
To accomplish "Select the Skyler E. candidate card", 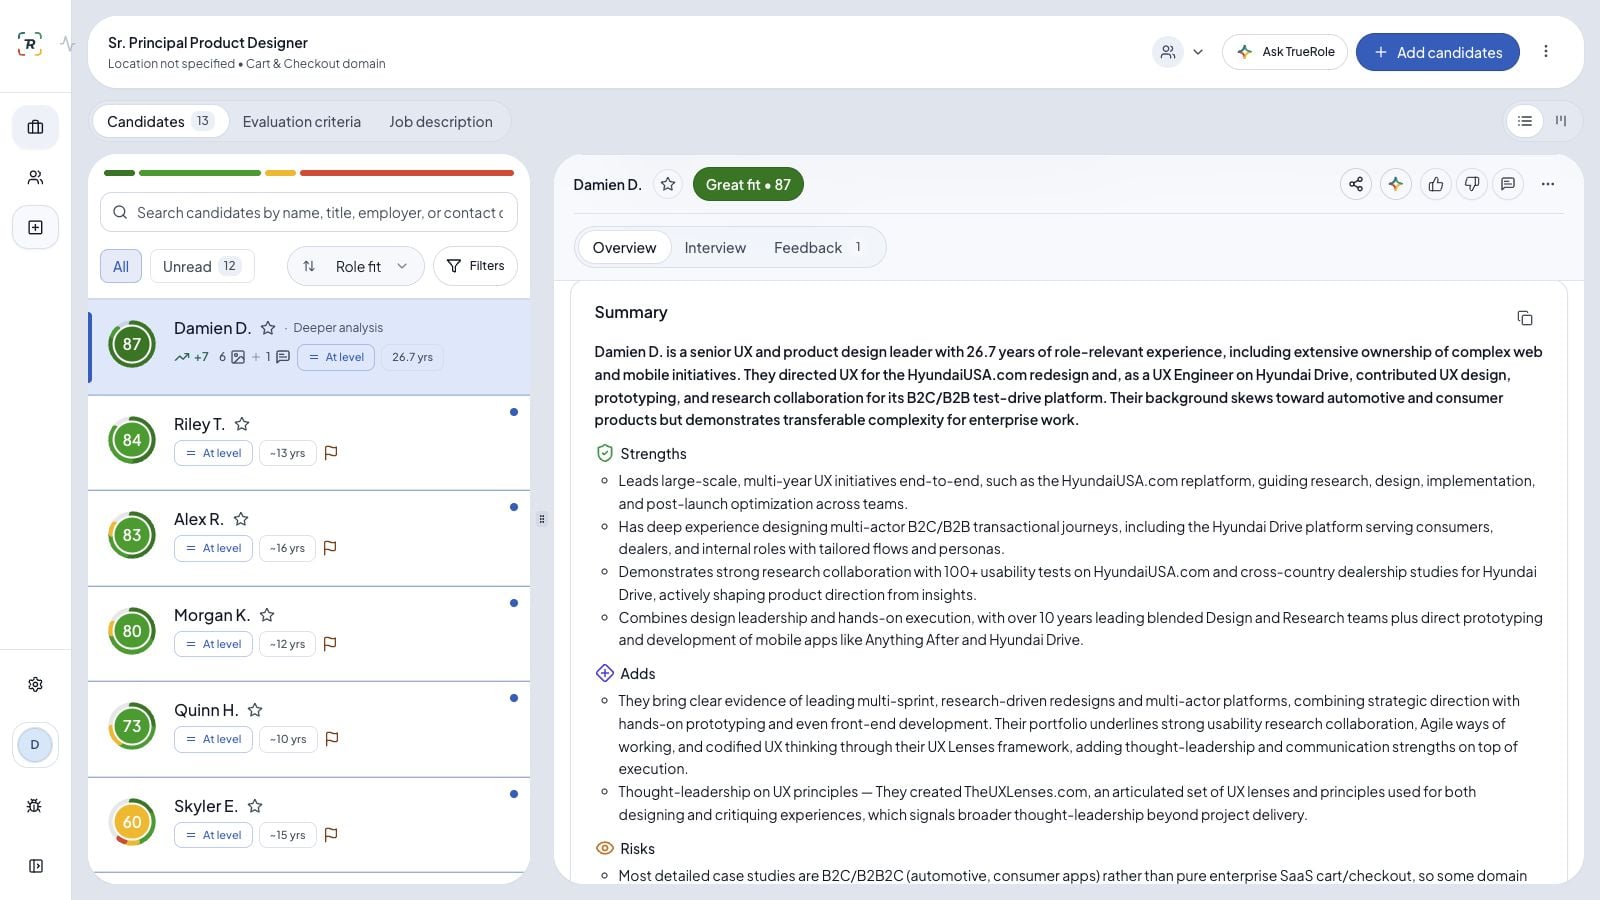I will [x=309, y=824].
